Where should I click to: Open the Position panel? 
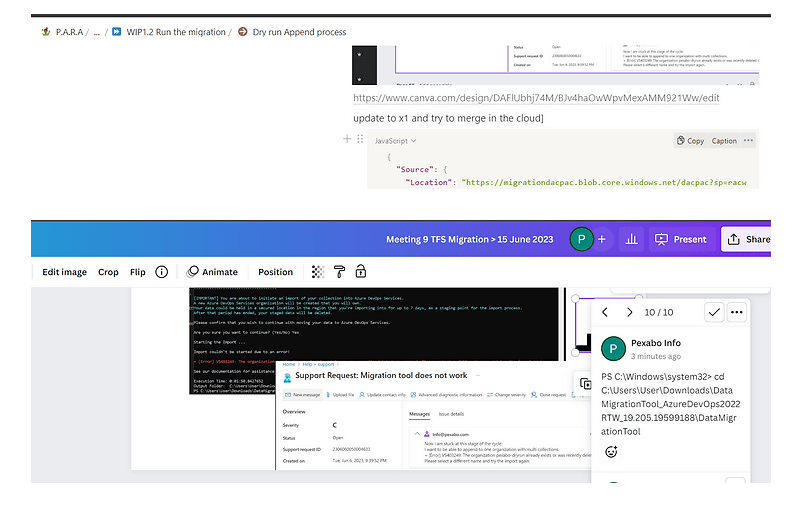click(x=276, y=272)
